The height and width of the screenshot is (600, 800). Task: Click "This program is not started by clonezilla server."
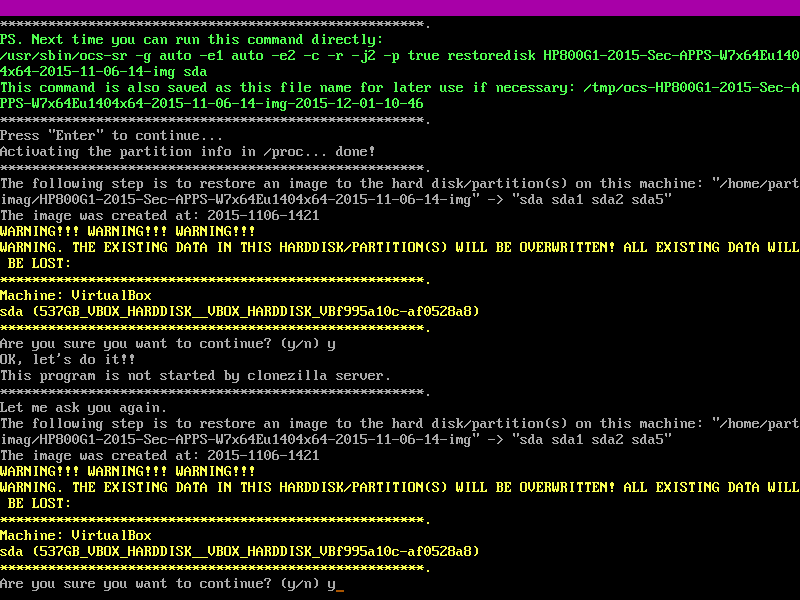[195, 376]
